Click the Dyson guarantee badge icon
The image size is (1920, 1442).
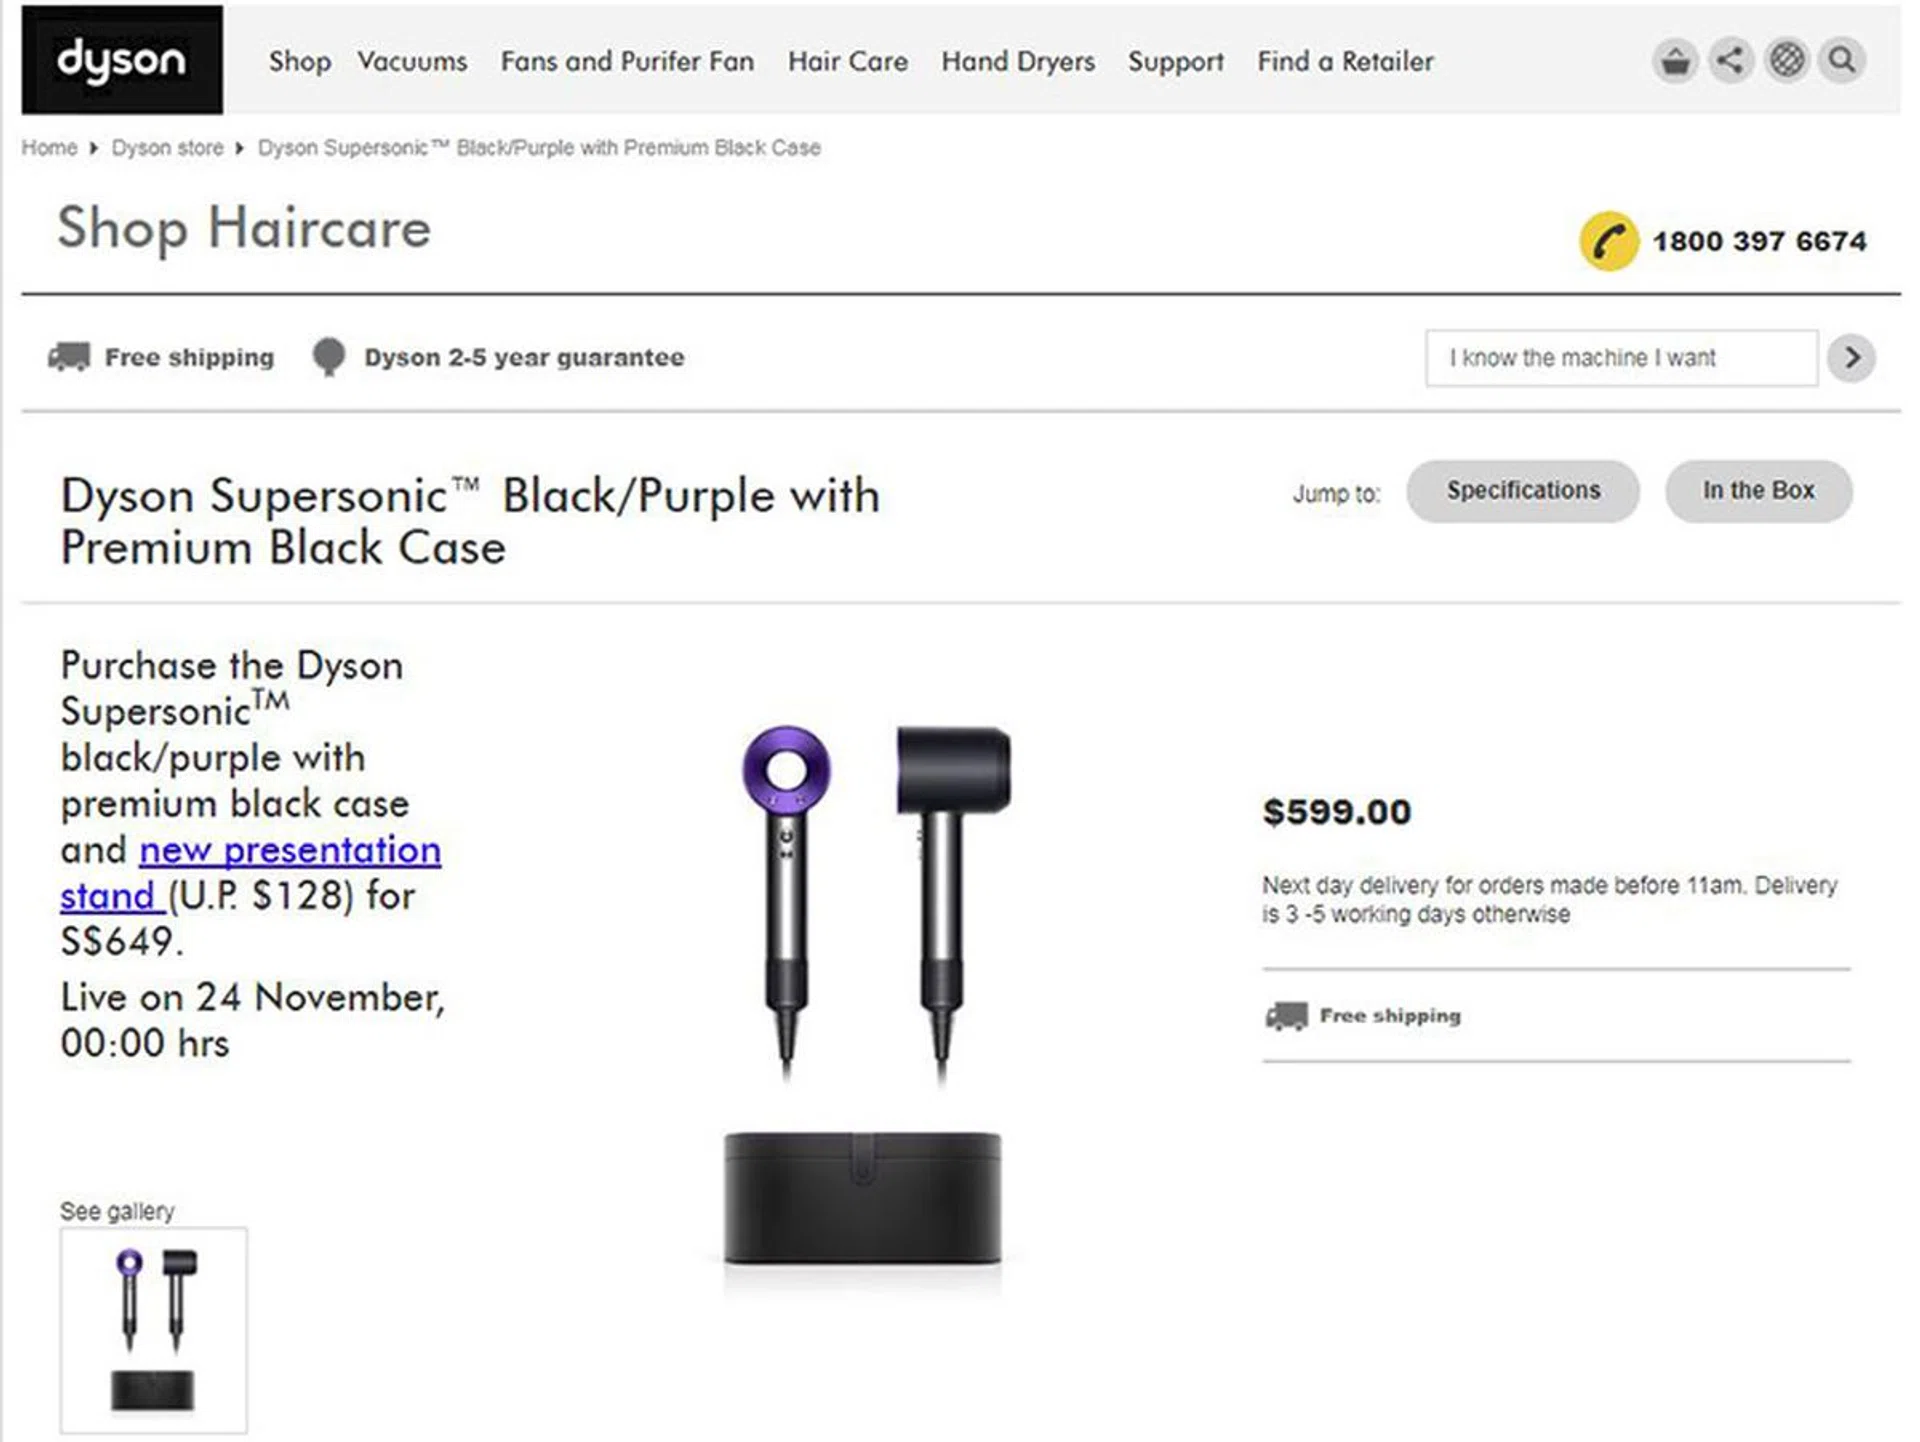point(328,357)
